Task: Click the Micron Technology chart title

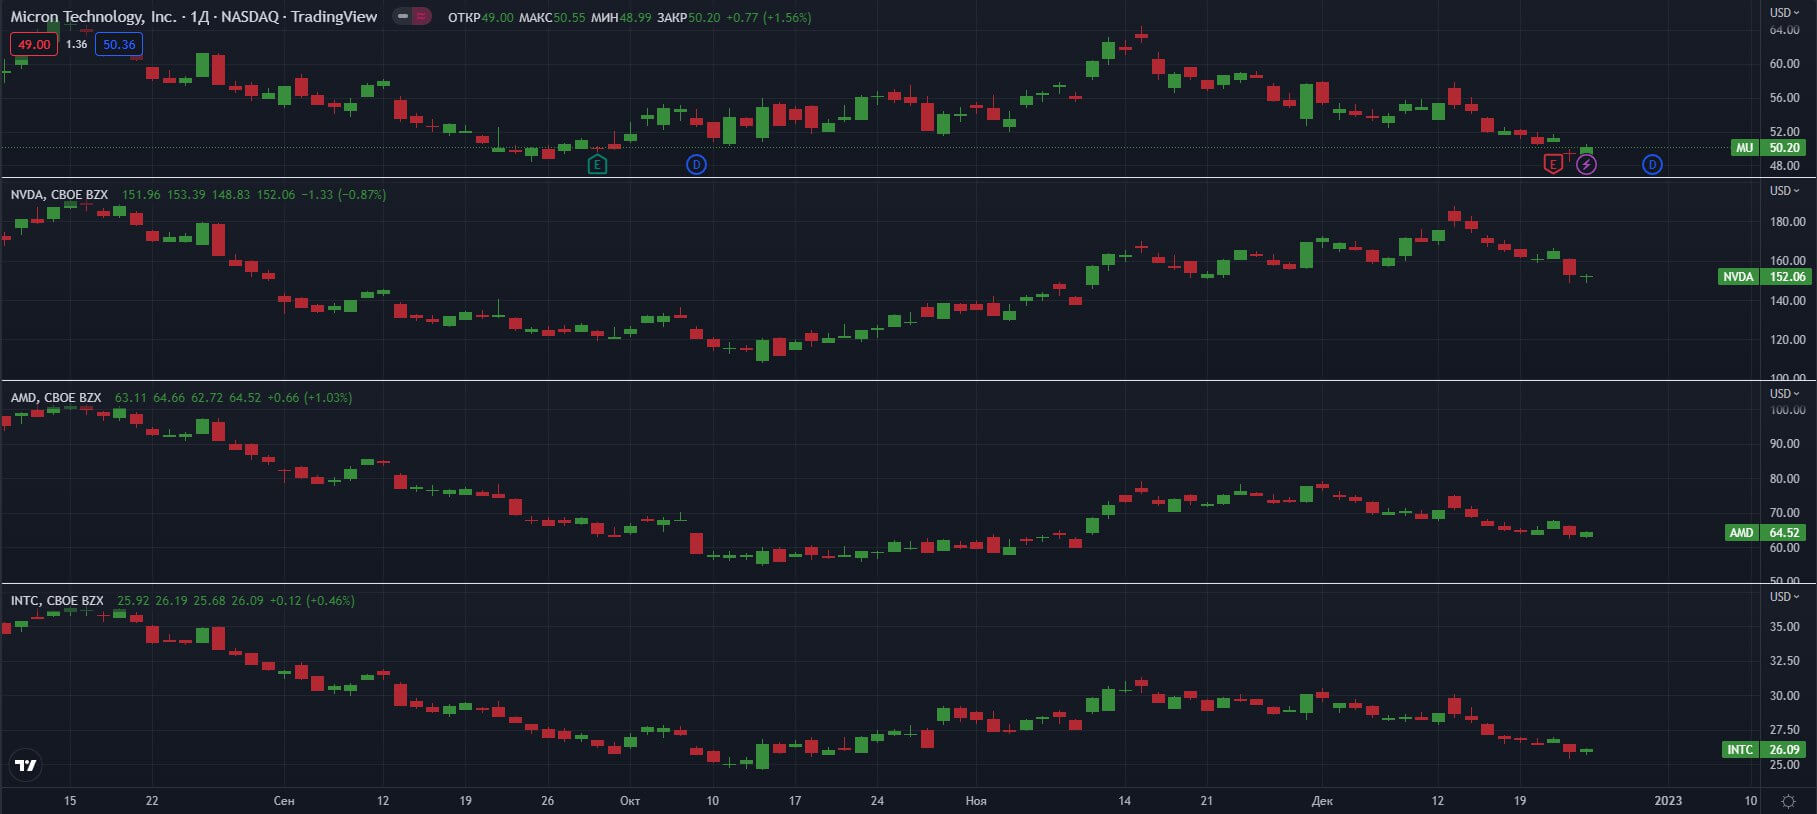Action: (194, 17)
